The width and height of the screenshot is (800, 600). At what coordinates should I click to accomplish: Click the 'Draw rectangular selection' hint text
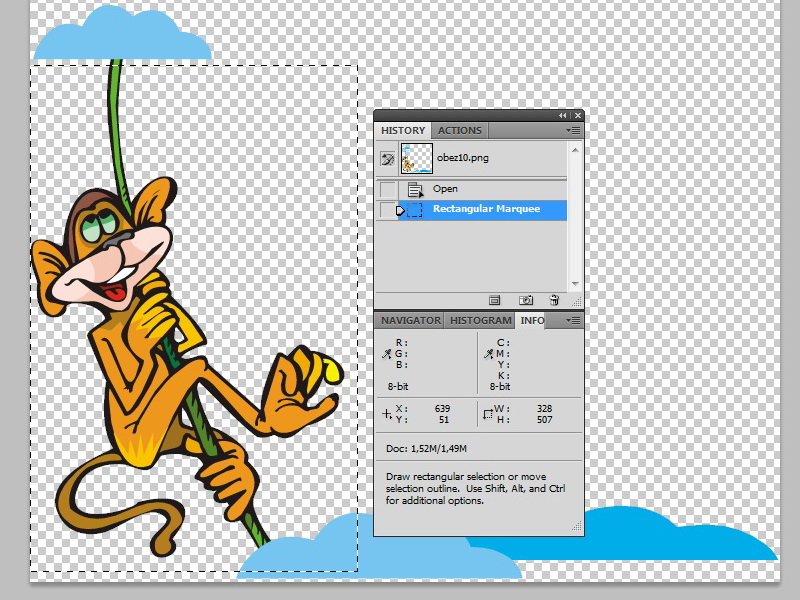point(476,489)
